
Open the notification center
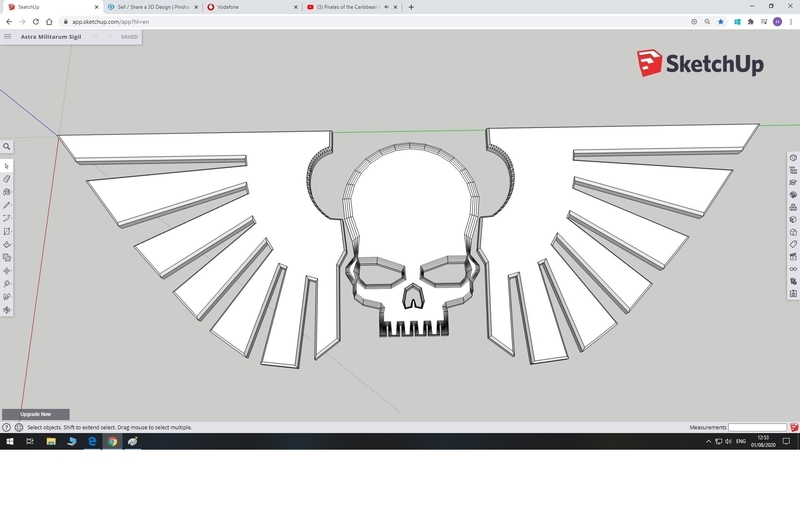[786, 441]
